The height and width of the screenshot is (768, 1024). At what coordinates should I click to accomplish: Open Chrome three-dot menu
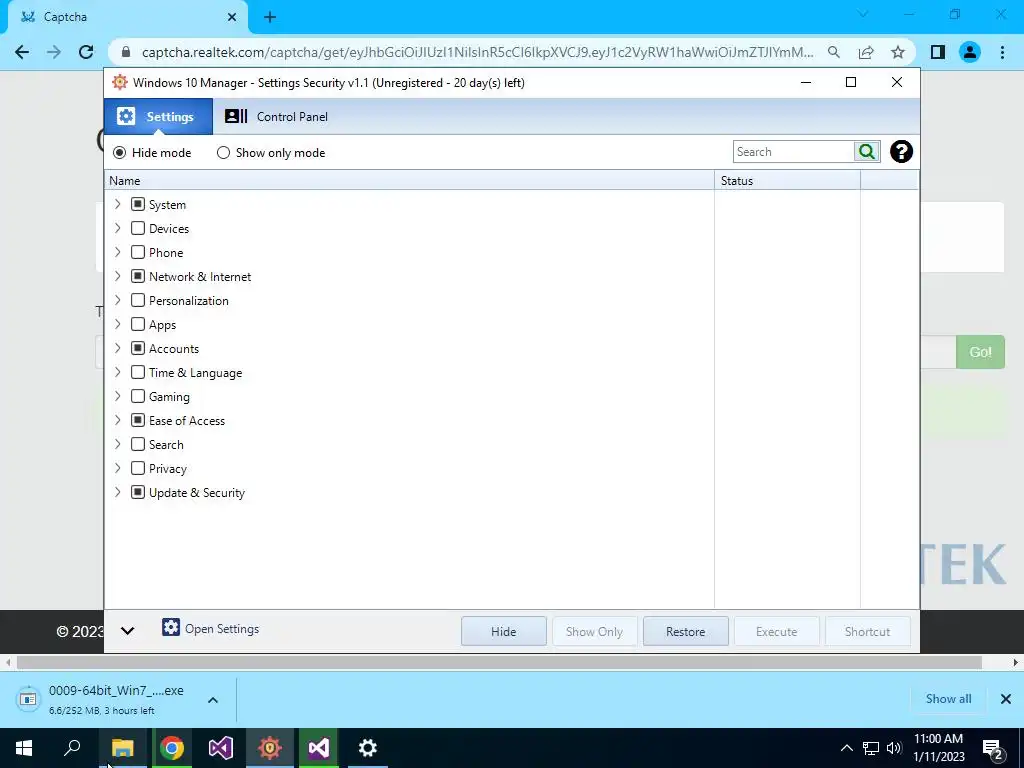1002,52
